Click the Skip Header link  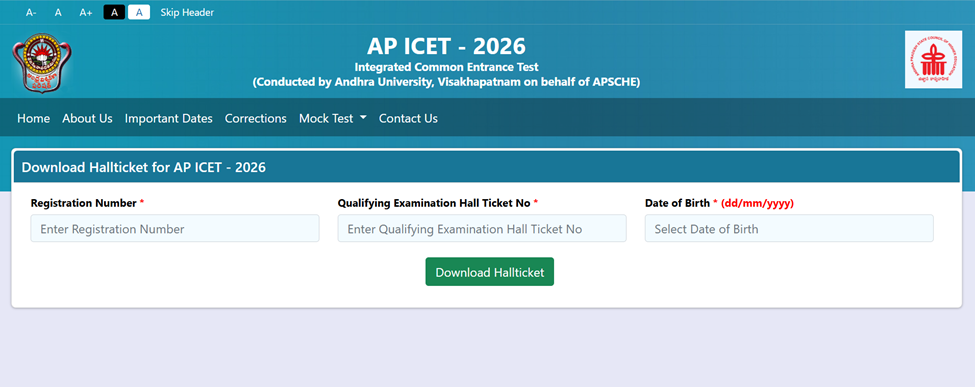pos(187,12)
